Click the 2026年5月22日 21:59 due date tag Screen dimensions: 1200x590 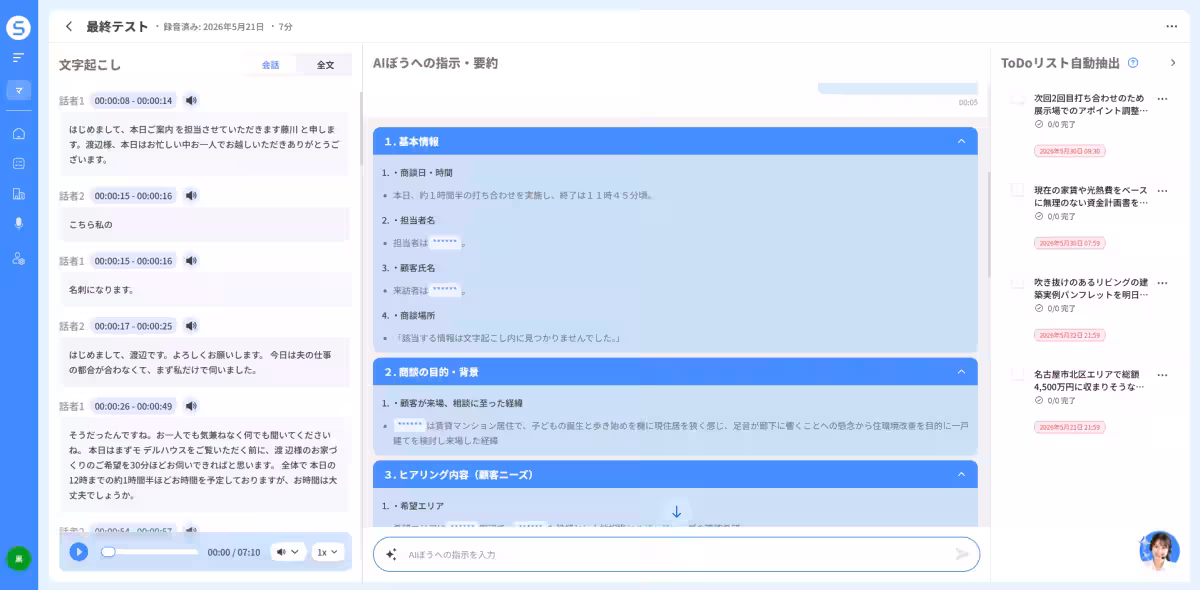point(1069,335)
